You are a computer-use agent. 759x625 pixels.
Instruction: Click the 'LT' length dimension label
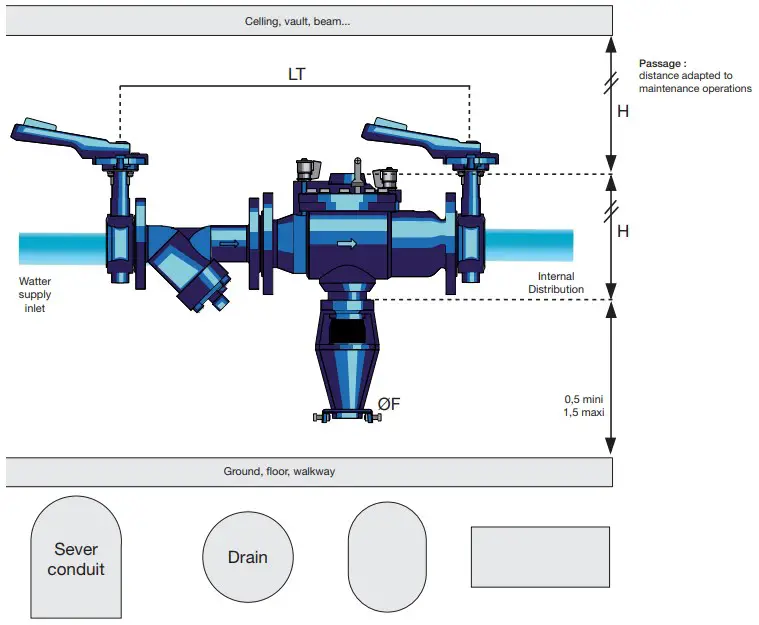point(296,74)
